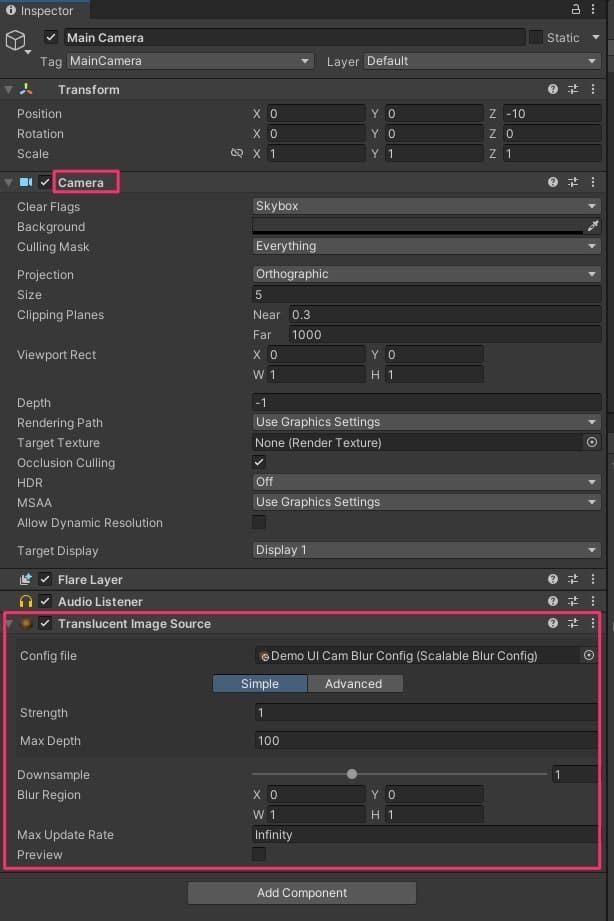The image size is (614, 921).
Task: Collapse the Transform component foldout
Action: pyautogui.click(x=8, y=89)
